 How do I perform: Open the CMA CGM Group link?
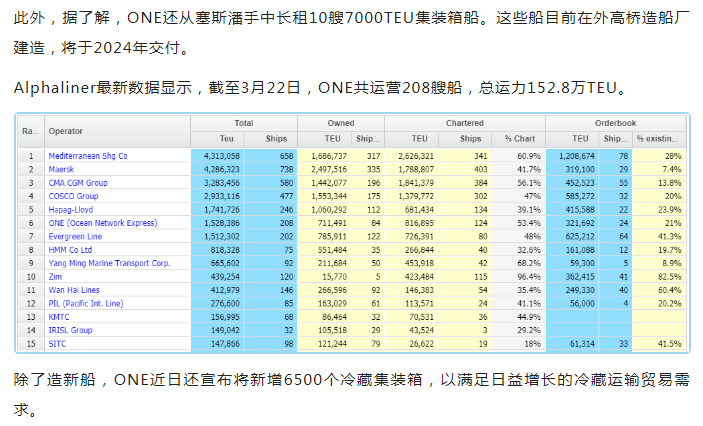click(x=78, y=183)
